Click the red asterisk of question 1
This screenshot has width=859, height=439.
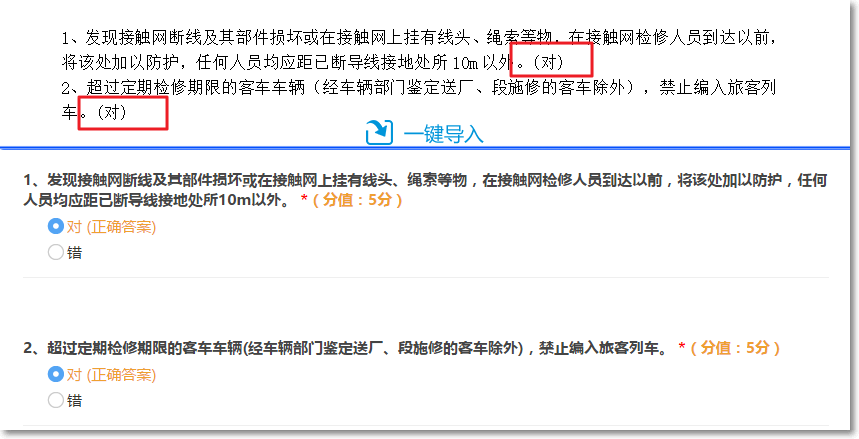click(304, 200)
